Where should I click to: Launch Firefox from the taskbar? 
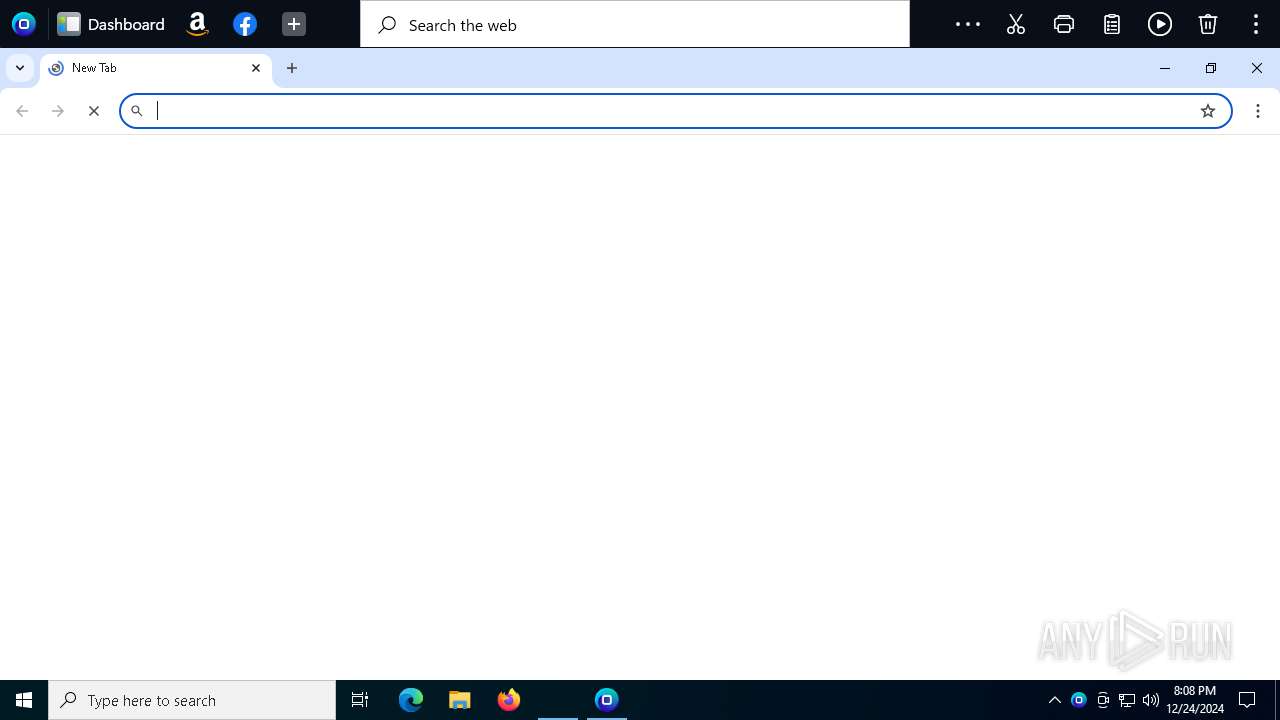point(509,700)
